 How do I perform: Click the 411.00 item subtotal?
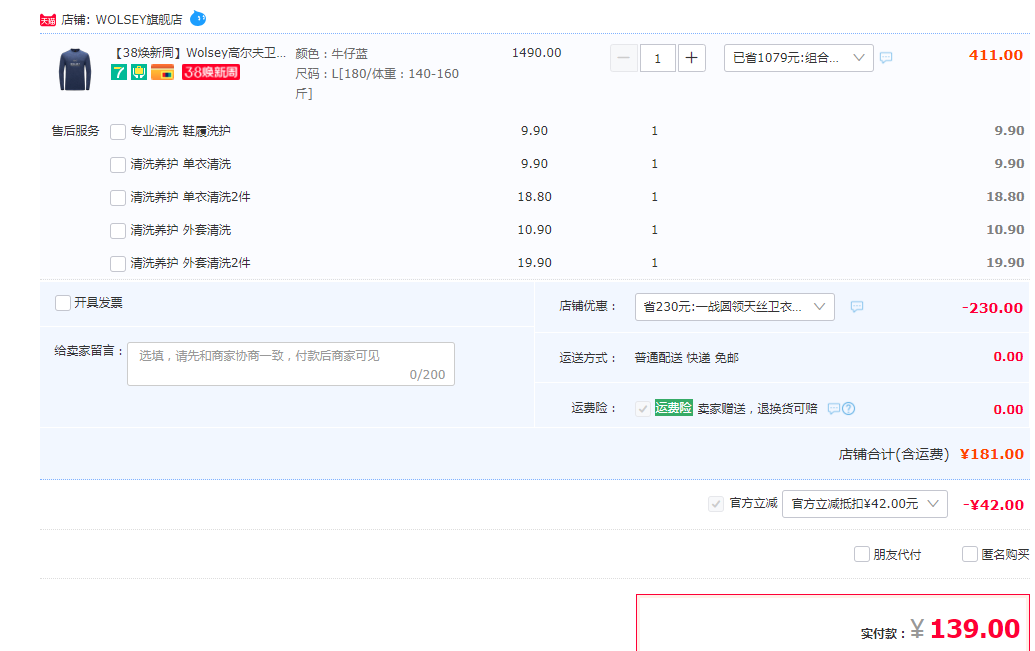(996, 55)
